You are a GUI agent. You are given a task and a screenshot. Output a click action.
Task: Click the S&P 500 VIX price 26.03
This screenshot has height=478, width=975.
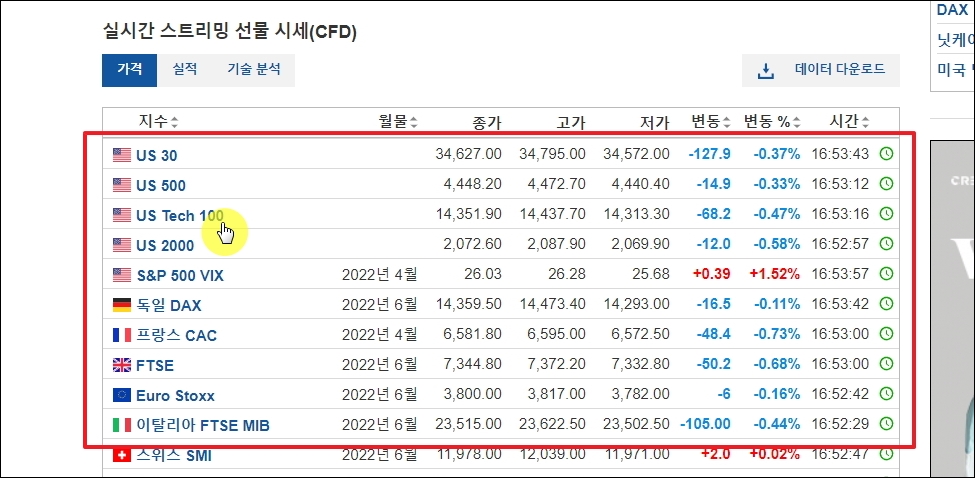pyautogui.click(x=483, y=273)
